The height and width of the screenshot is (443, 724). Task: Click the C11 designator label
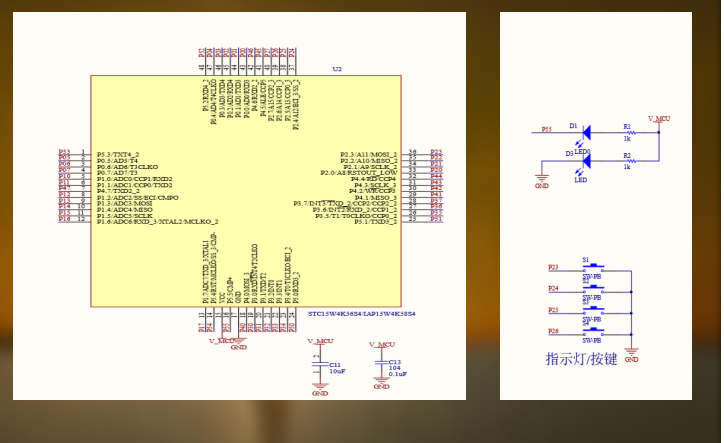[x=335, y=365]
